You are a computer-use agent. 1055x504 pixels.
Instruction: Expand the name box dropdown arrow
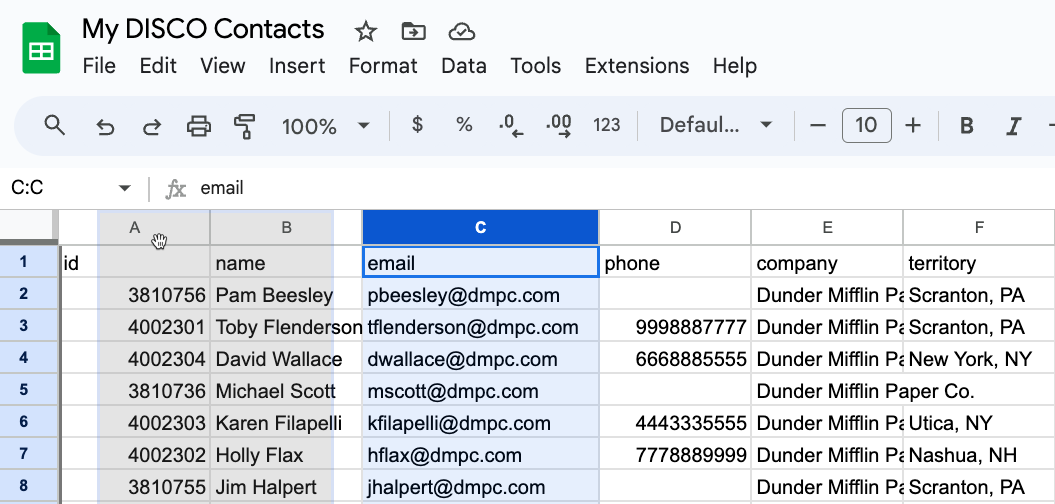125,188
